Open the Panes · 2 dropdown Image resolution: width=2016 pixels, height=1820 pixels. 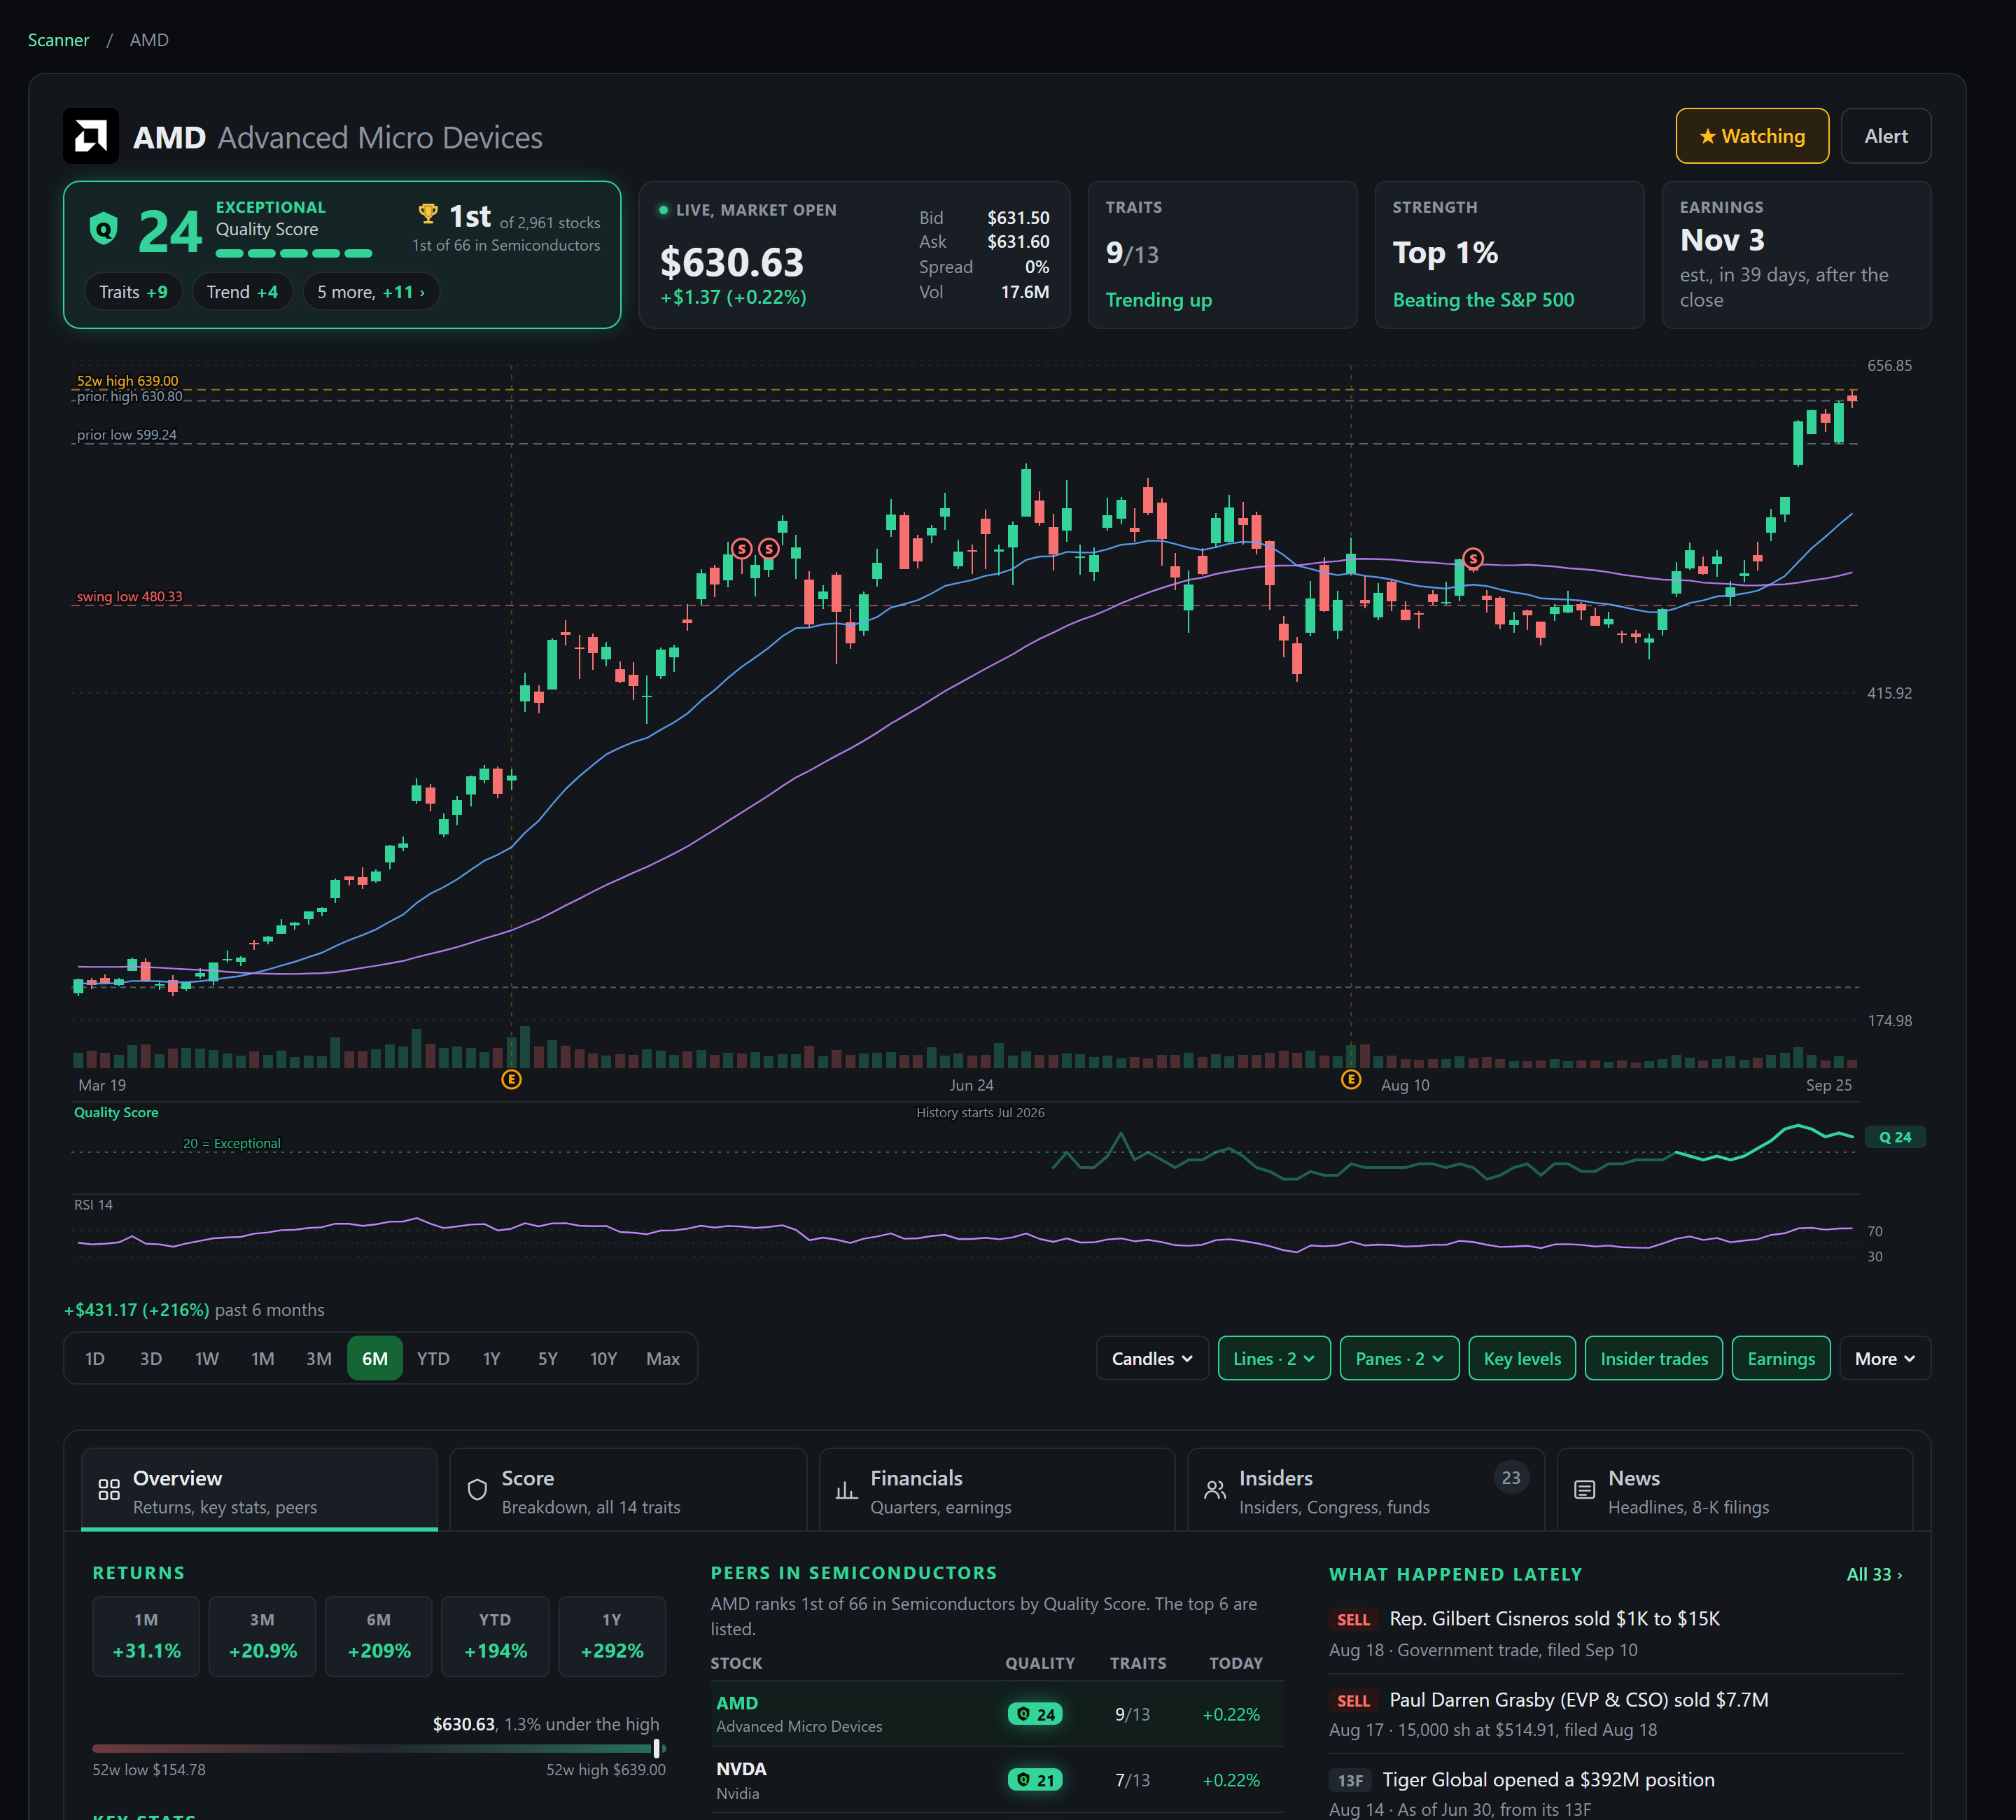(1399, 1358)
